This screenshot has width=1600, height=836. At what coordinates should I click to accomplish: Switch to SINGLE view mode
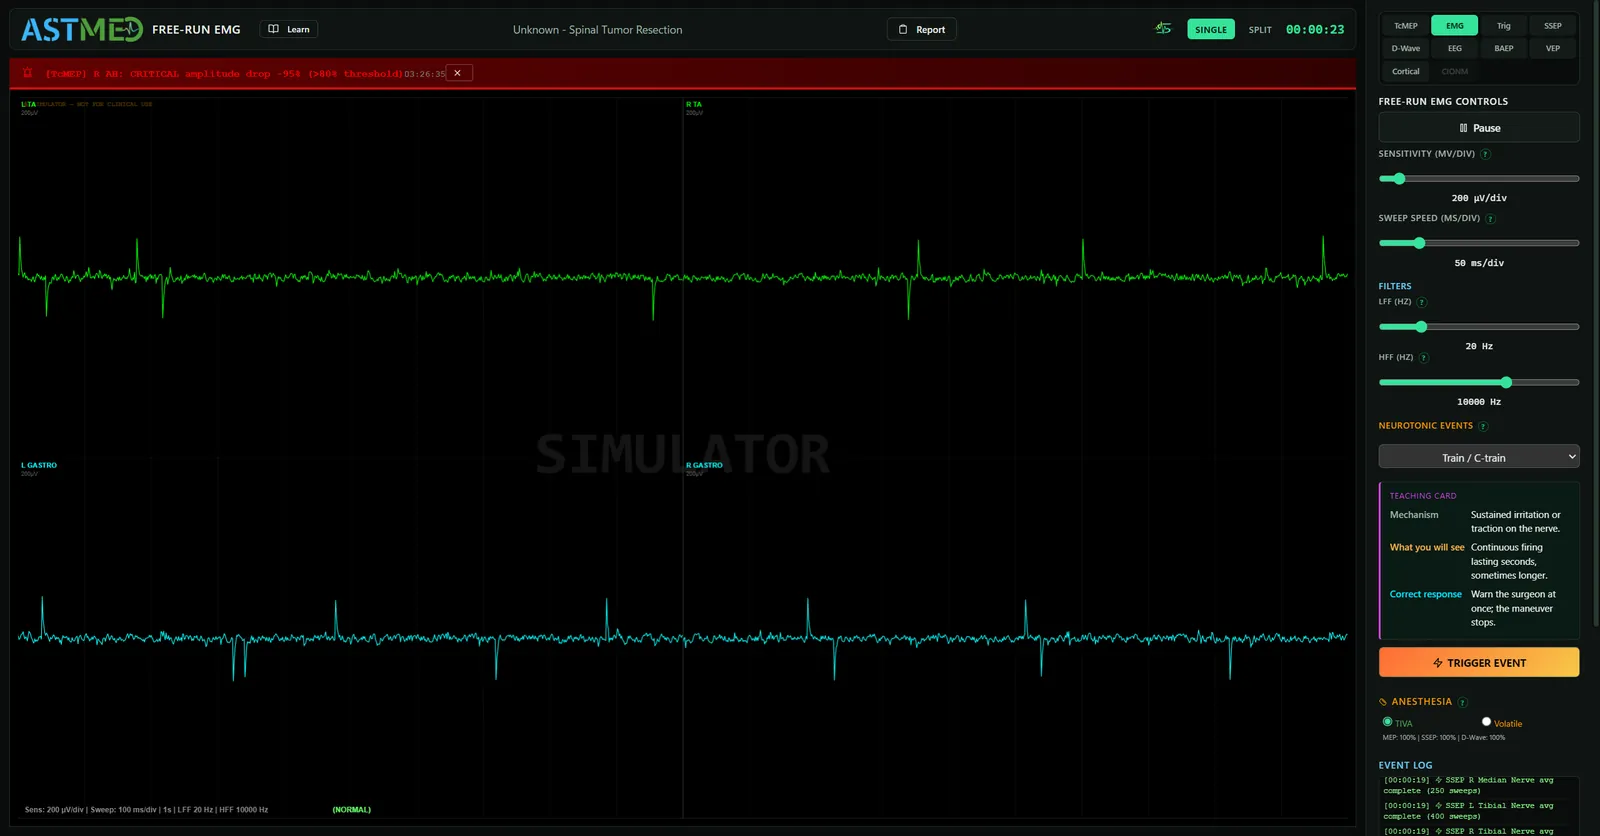(1211, 30)
